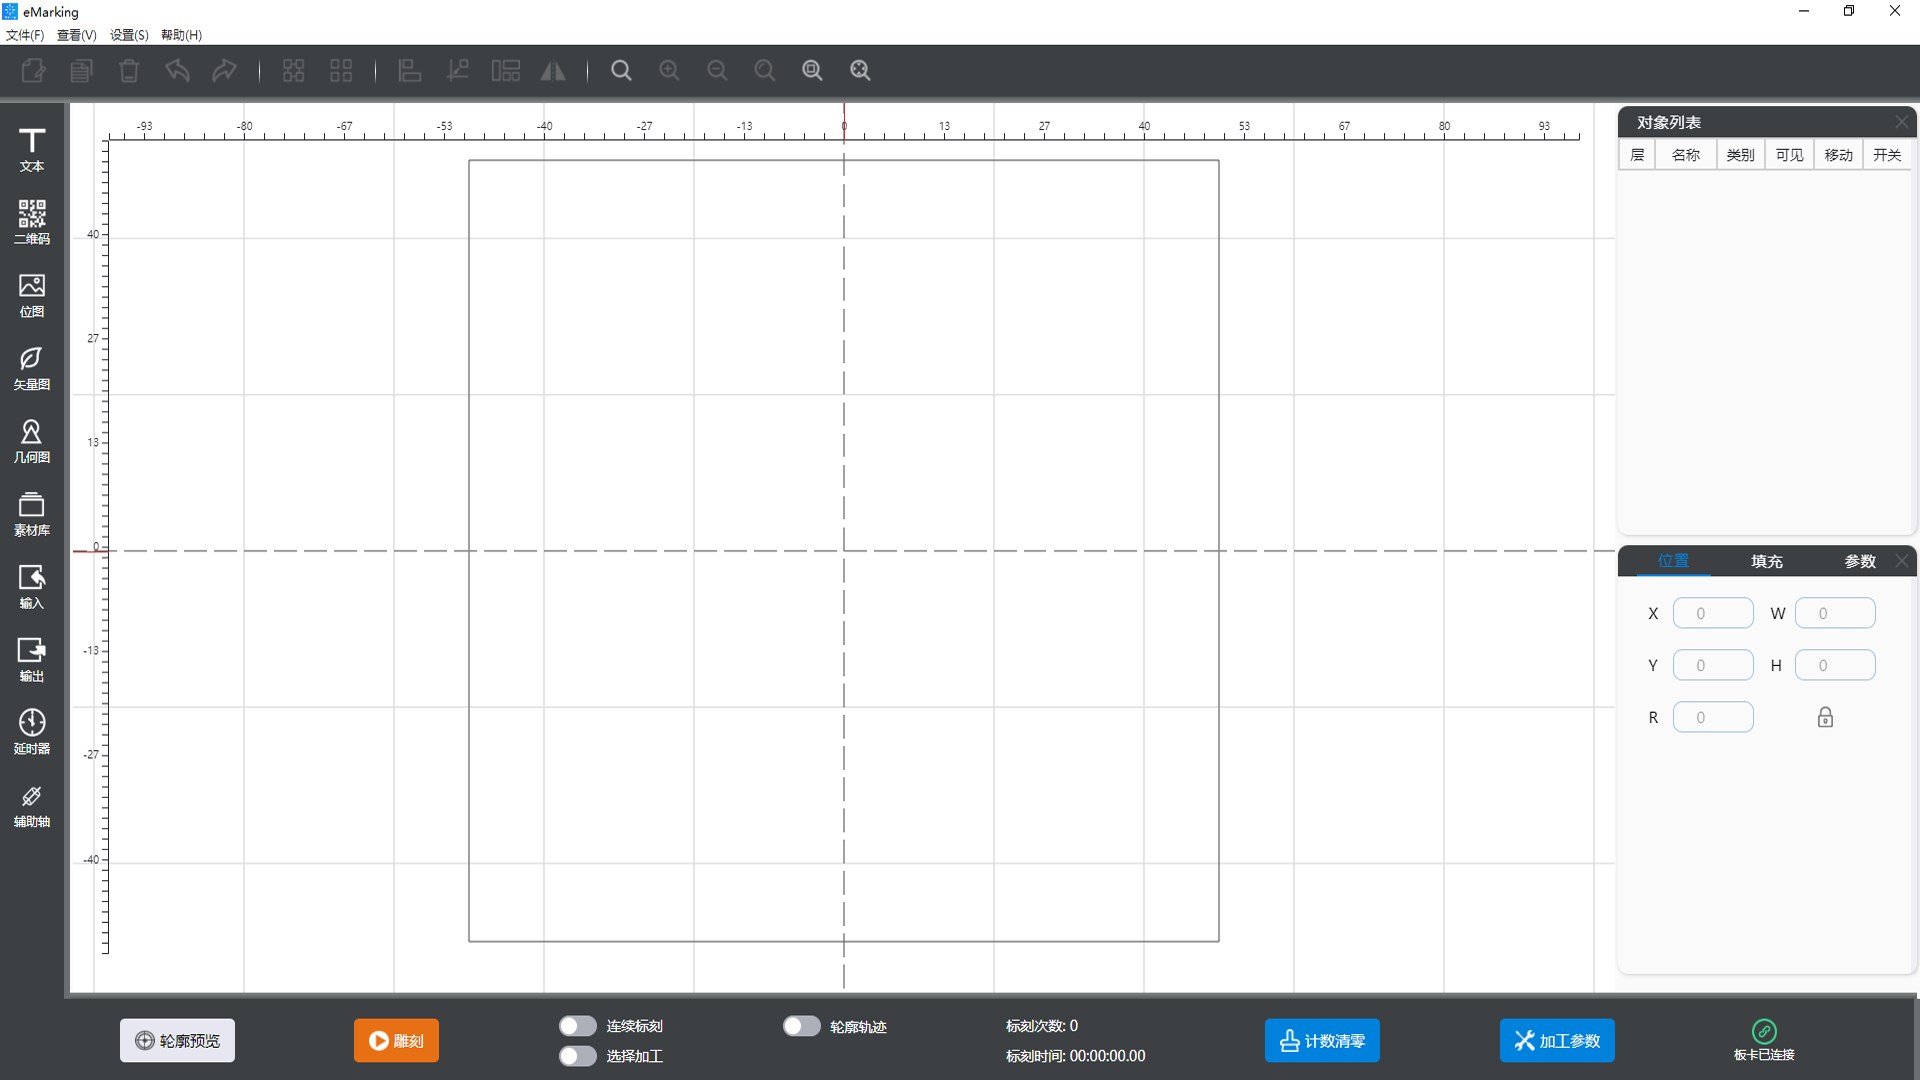Enable the 选择加工 selective processing switch
The image size is (1920, 1080).
577,1056
